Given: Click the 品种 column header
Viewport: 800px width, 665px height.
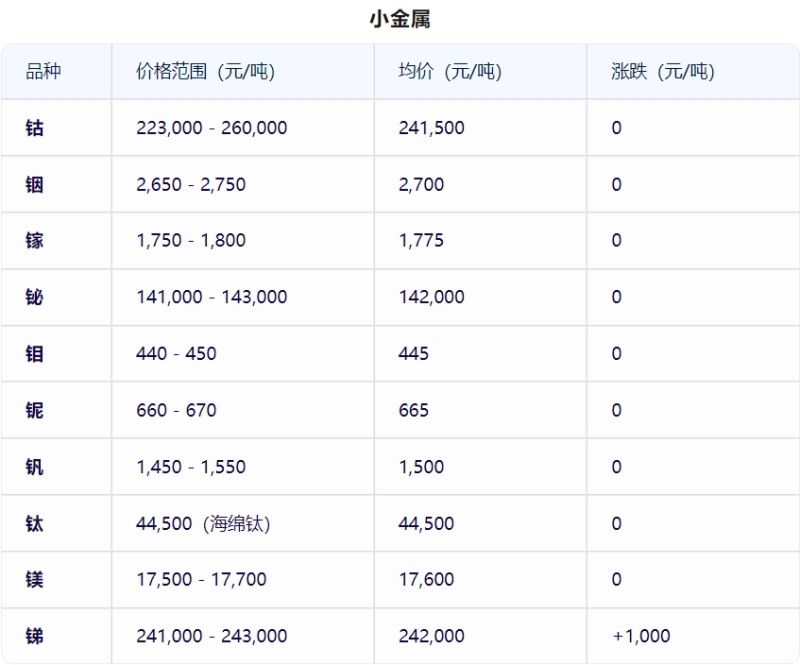Looking at the screenshot, I should click(43, 72).
